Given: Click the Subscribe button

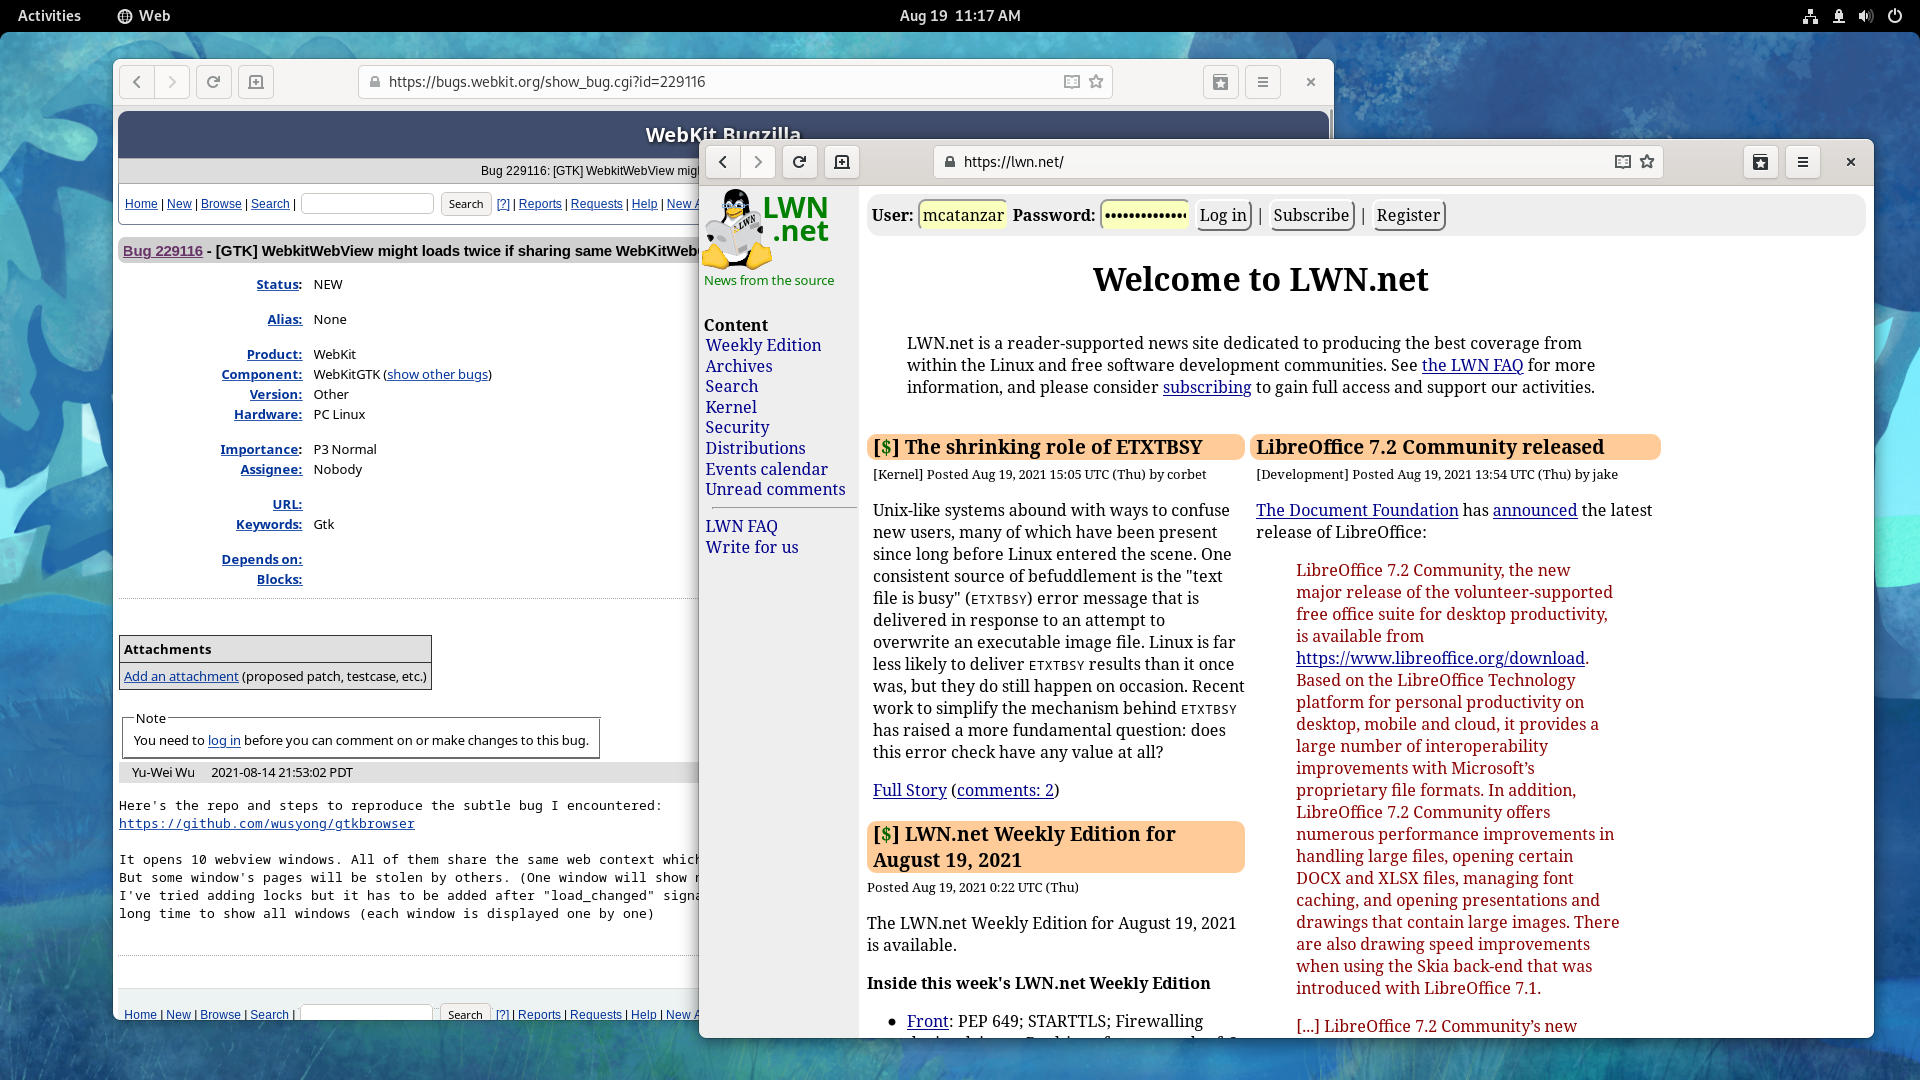Looking at the screenshot, I should 1311,215.
